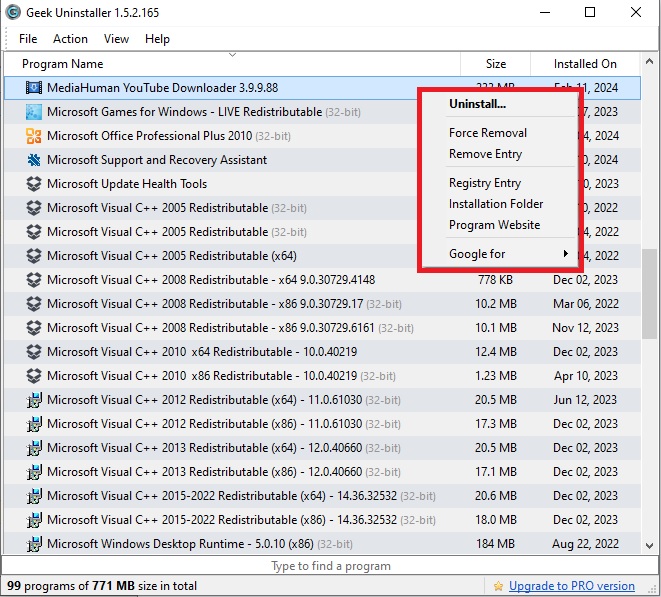Click the star icon beside Upgrade to PRO
661x597 pixels.
[497, 586]
